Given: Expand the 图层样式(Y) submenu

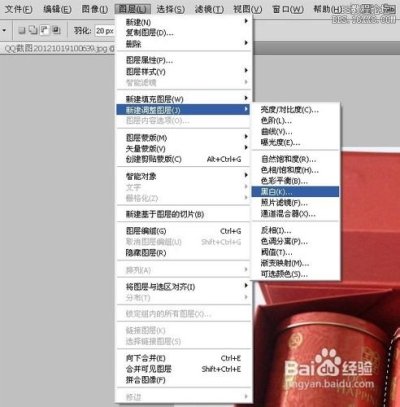Looking at the screenshot, I should pyautogui.click(x=184, y=71).
